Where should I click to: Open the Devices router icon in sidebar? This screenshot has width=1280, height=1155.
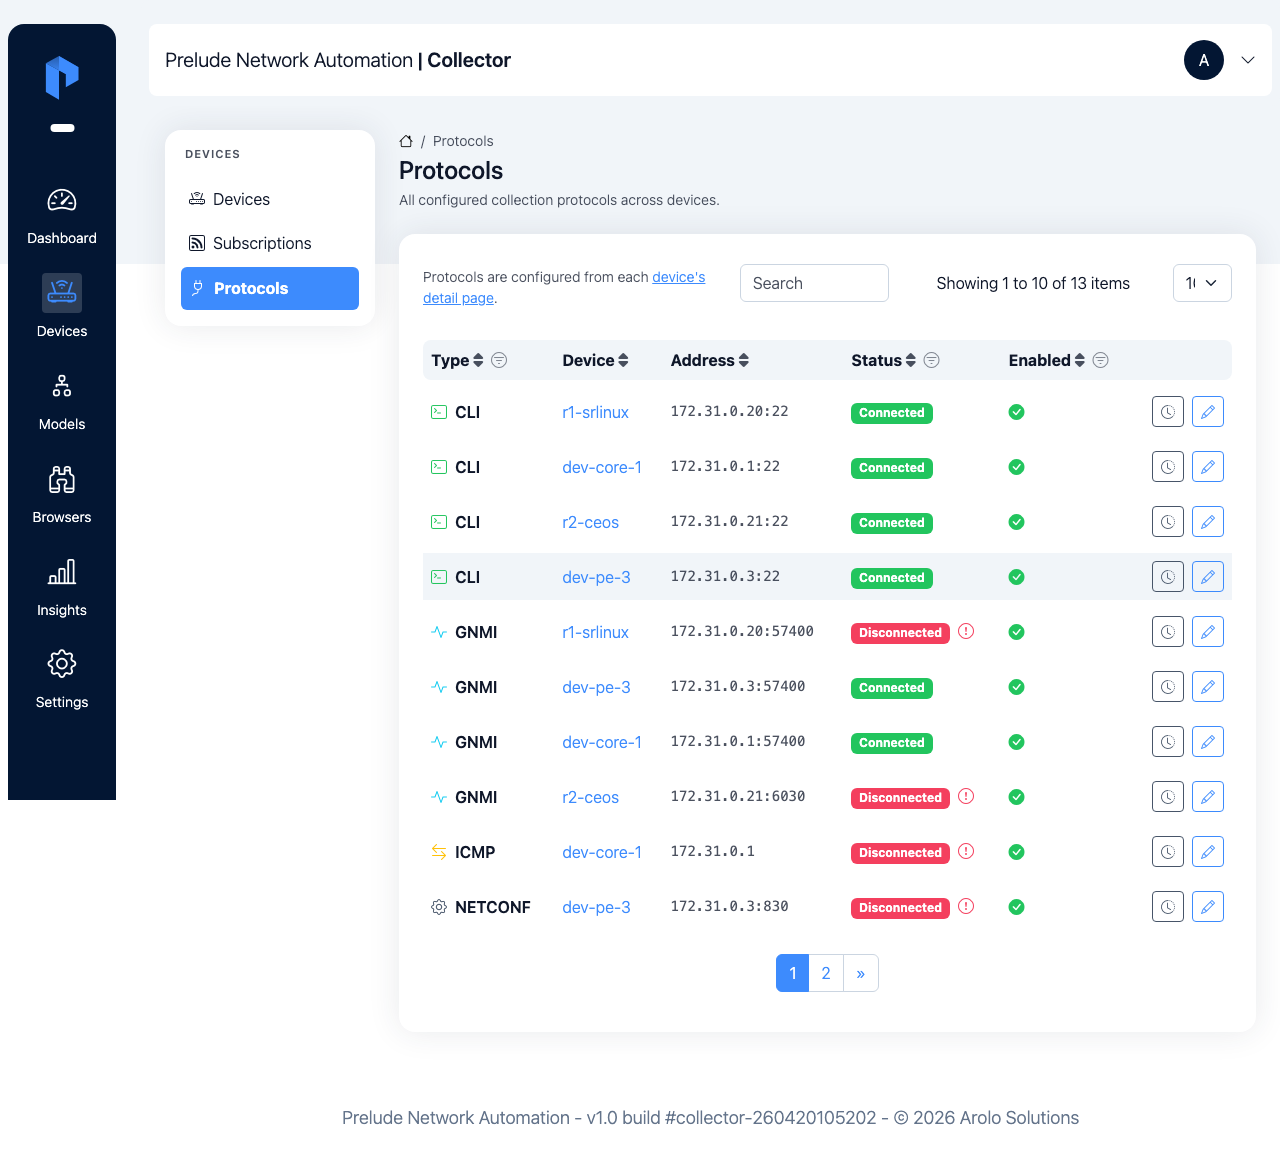pyautogui.click(x=62, y=293)
